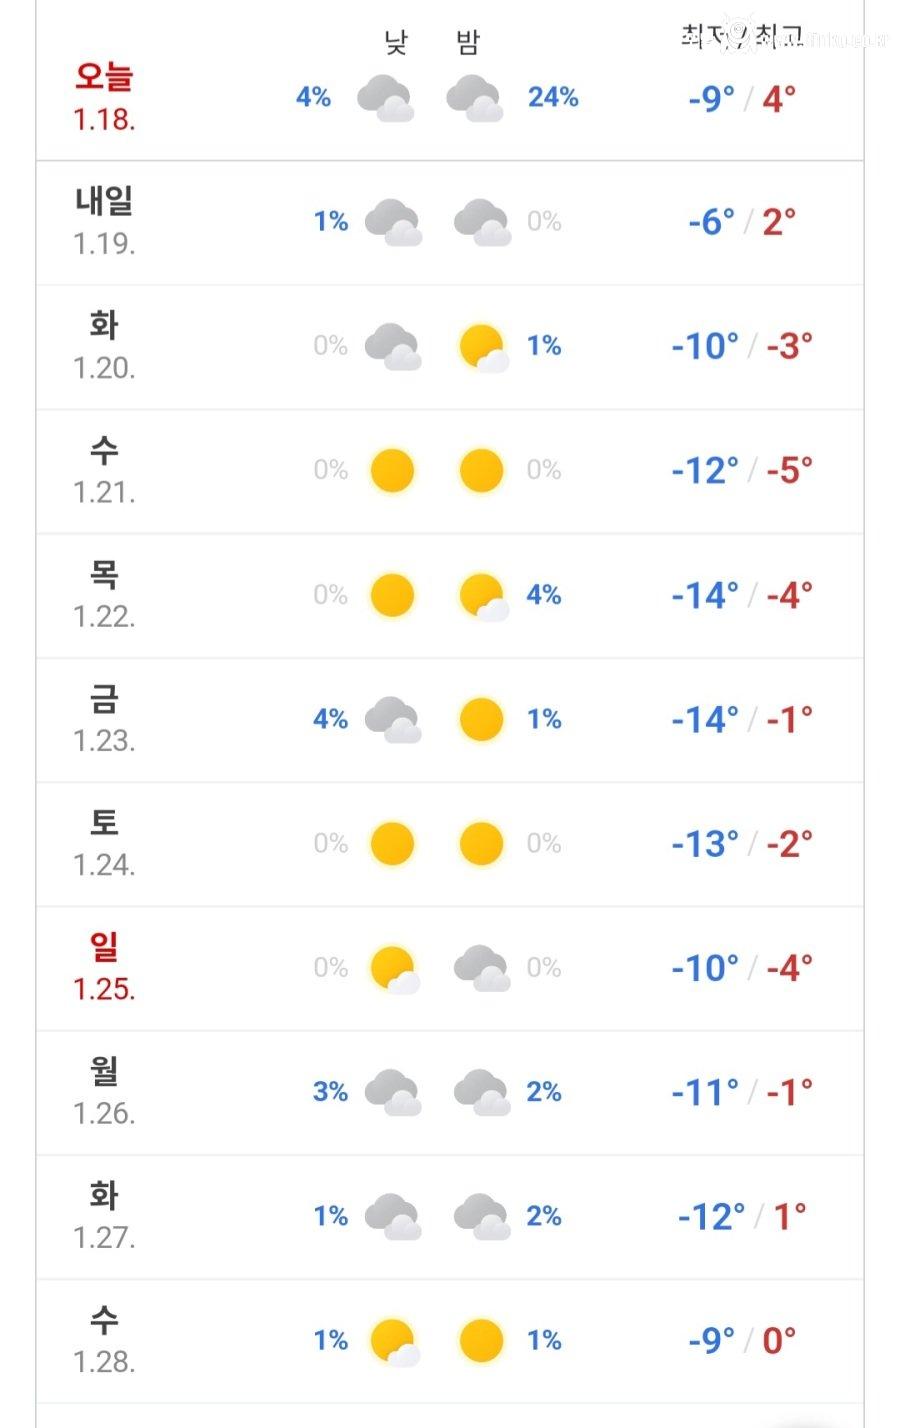Click the 낮 column header

pos(396,43)
